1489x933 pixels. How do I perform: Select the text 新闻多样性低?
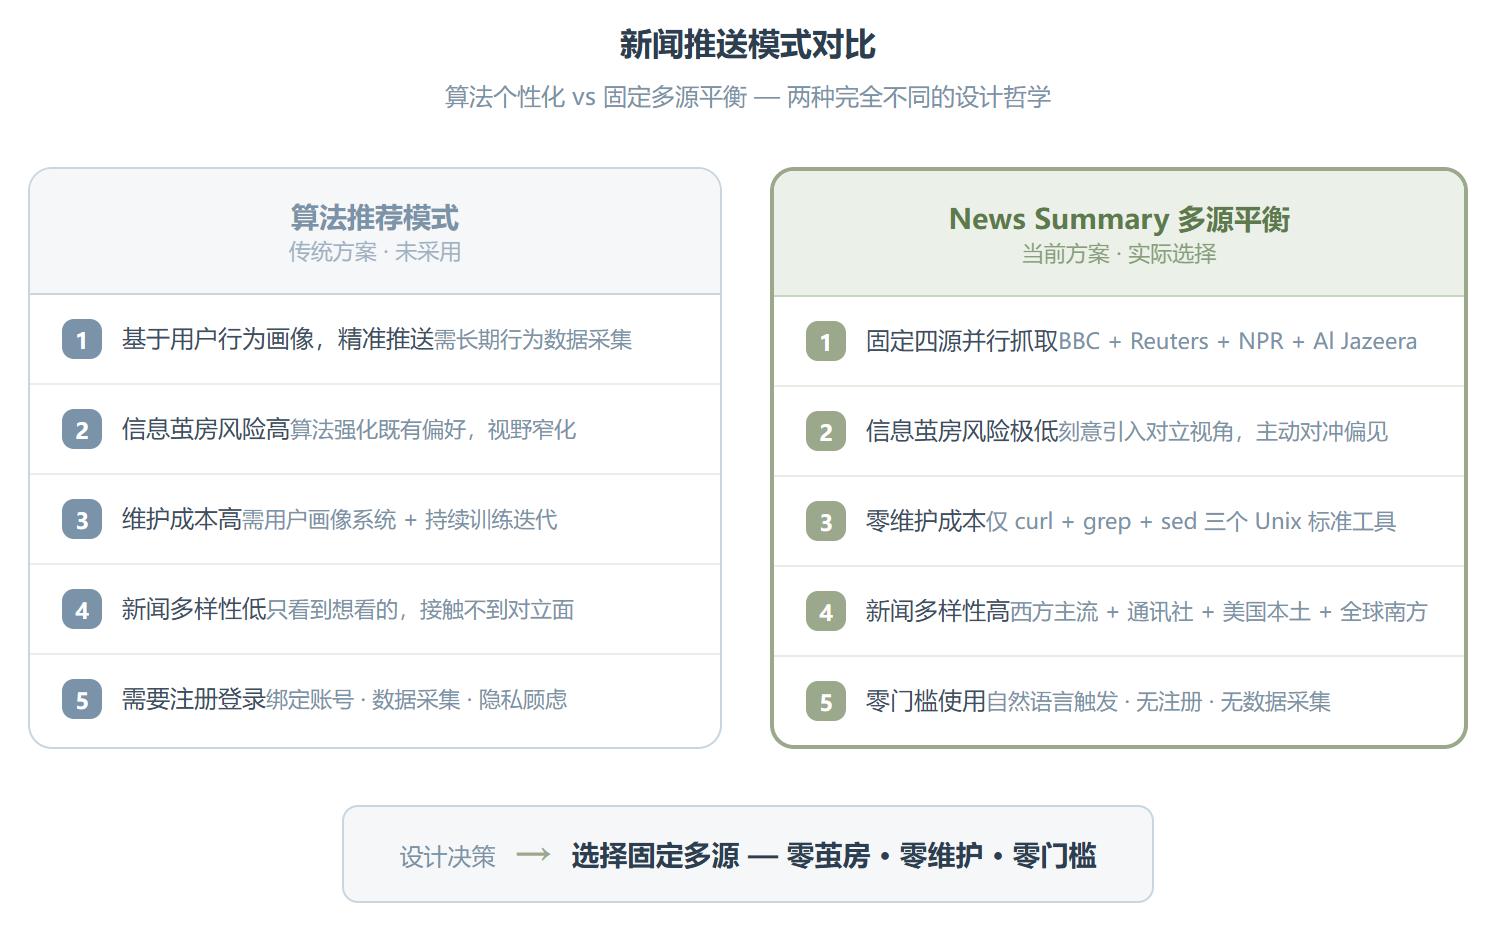(x=194, y=609)
